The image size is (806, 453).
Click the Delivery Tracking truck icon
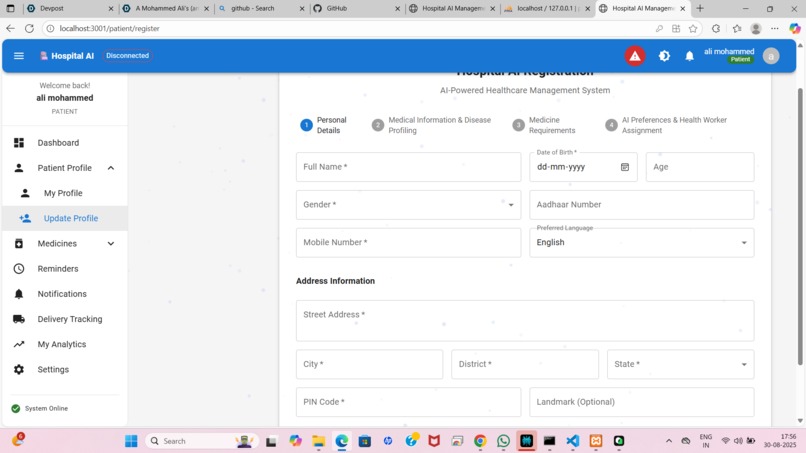point(19,319)
